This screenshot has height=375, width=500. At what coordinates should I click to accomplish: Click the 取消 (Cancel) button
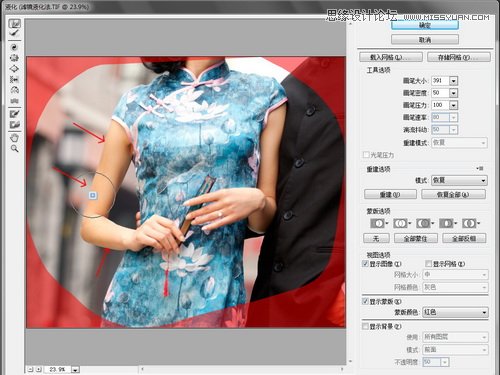(425, 40)
